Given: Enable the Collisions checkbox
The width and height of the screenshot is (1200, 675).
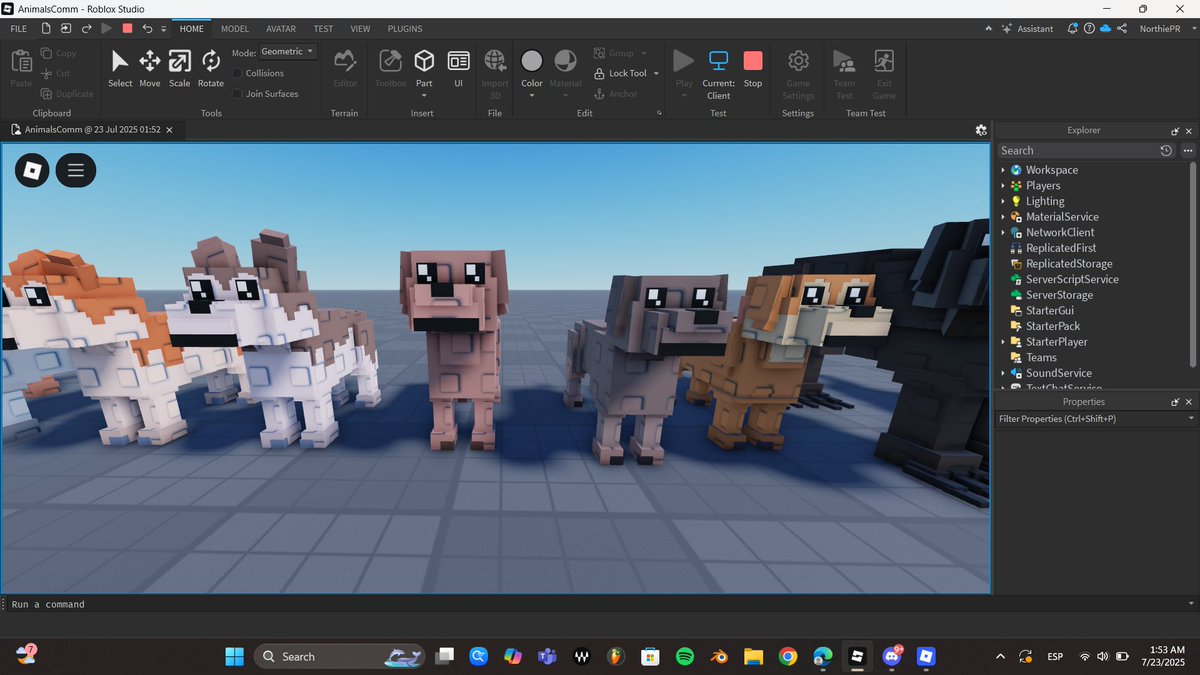Looking at the screenshot, I should (x=237, y=73).
